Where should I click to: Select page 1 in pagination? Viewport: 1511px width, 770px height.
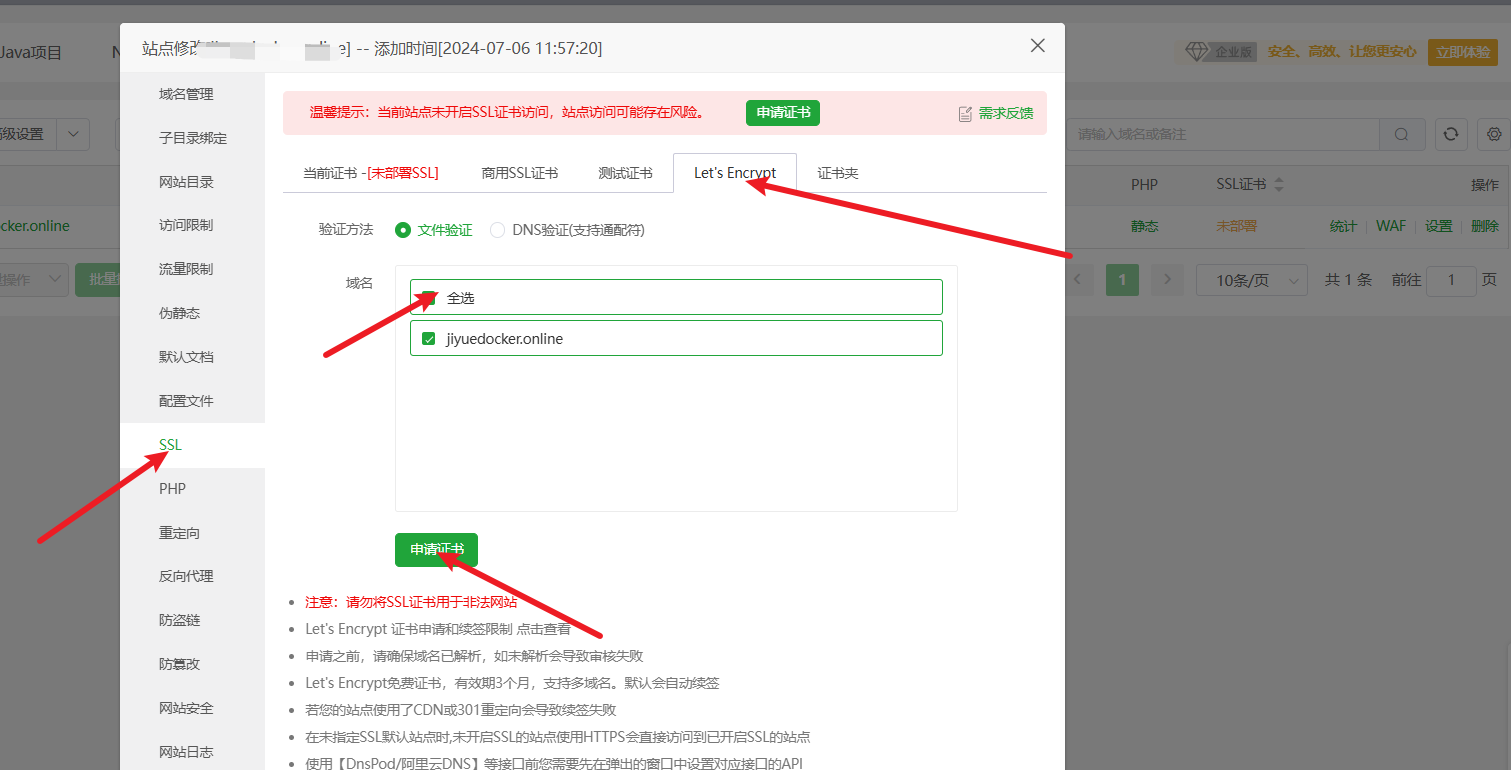click(x=1122, y=280)
